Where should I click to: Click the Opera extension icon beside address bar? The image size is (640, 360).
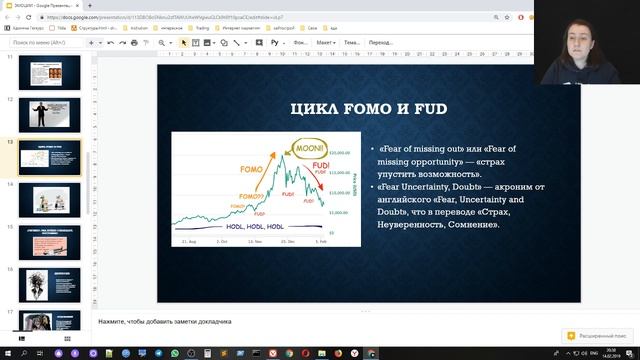[x=521, y=18]
